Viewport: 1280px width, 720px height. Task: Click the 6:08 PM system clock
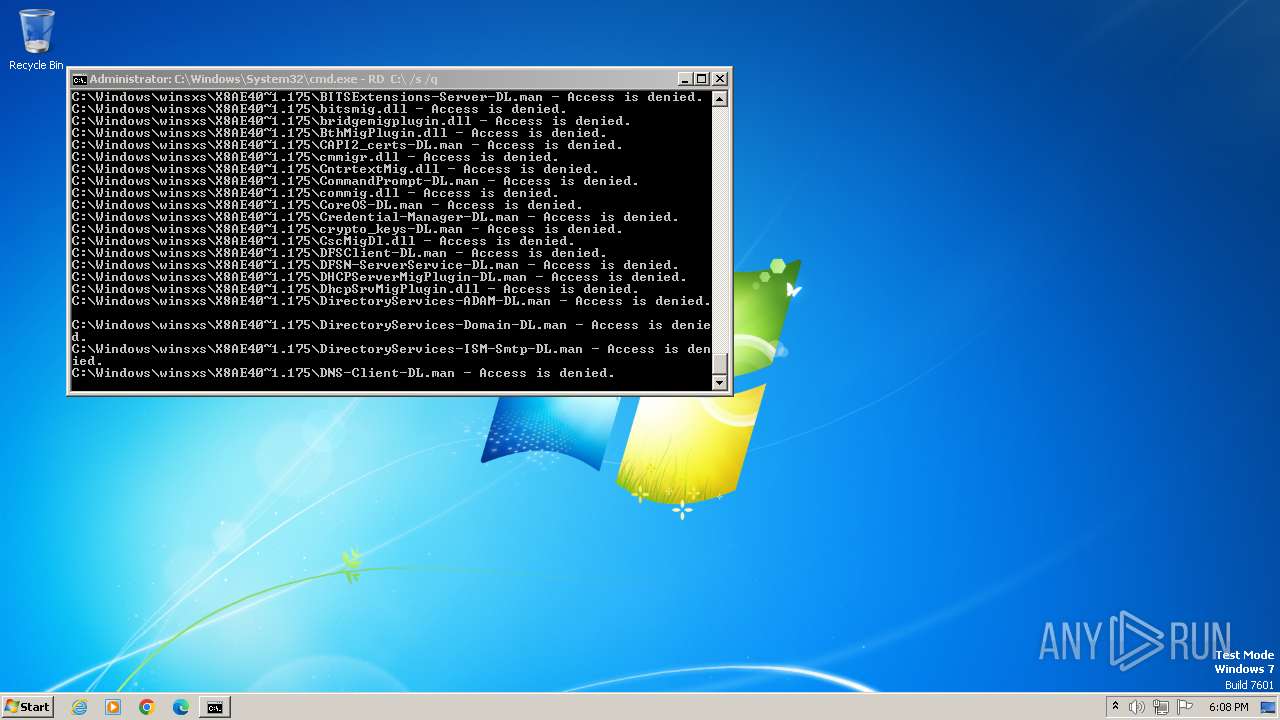[x=1228, y=707]
